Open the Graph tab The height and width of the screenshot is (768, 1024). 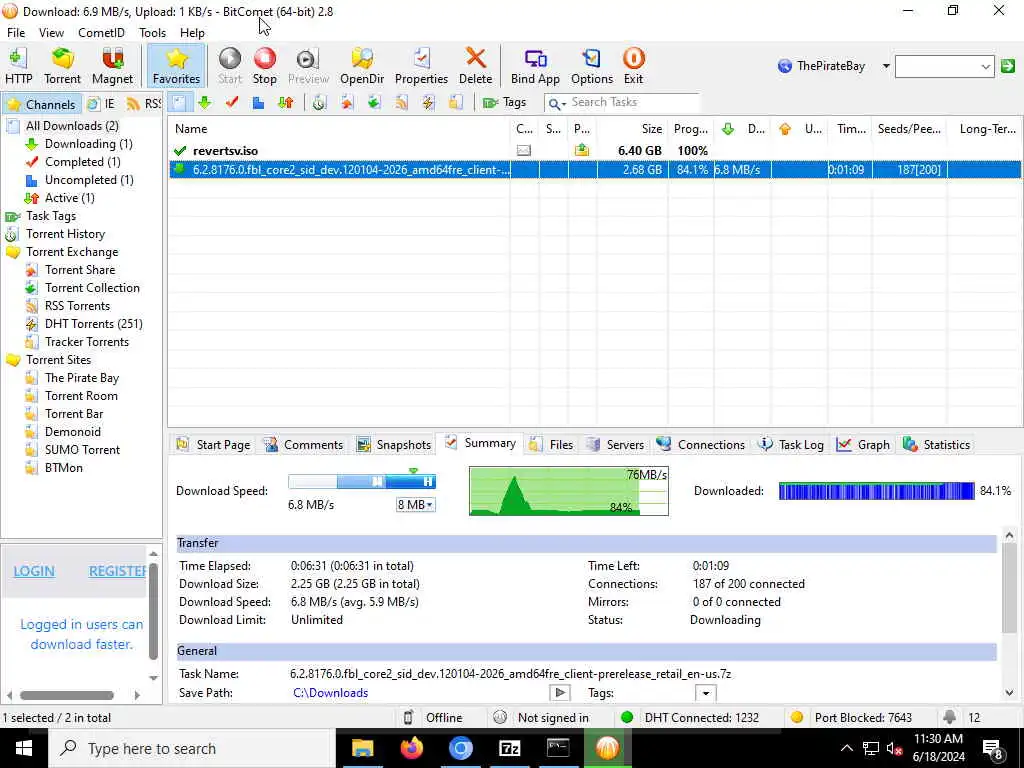coord(863,445)
